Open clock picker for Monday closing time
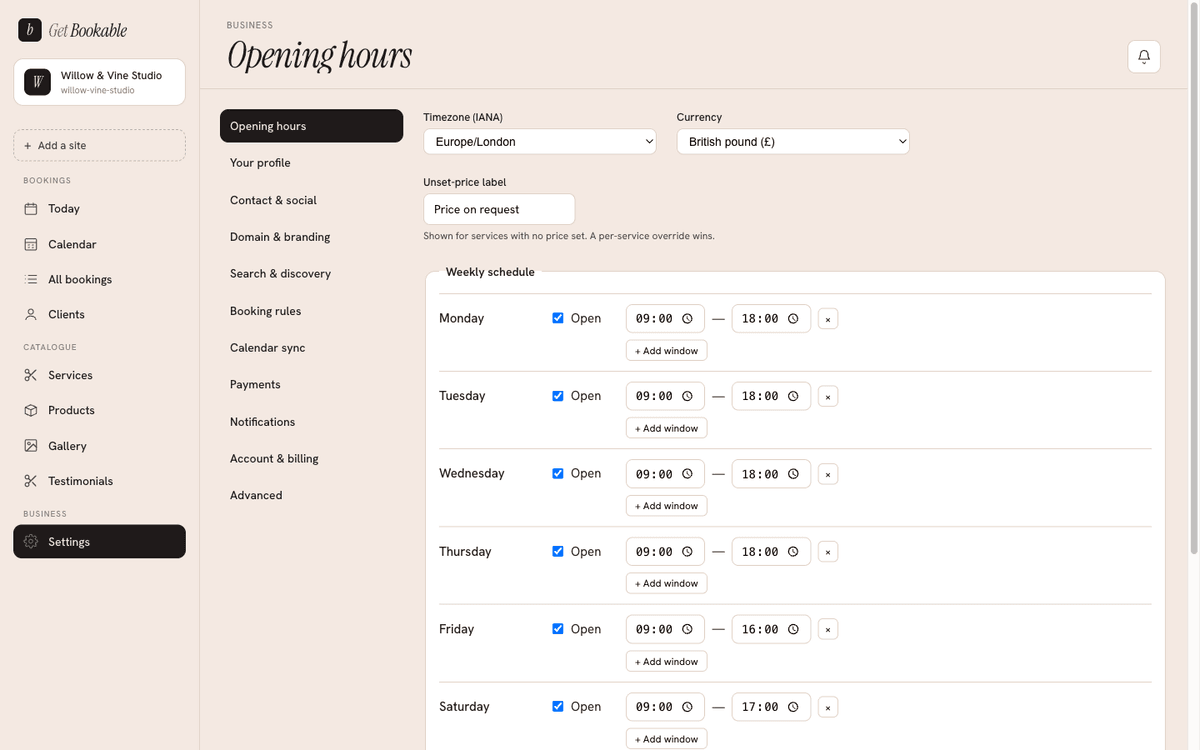 [x=793, y=319]
